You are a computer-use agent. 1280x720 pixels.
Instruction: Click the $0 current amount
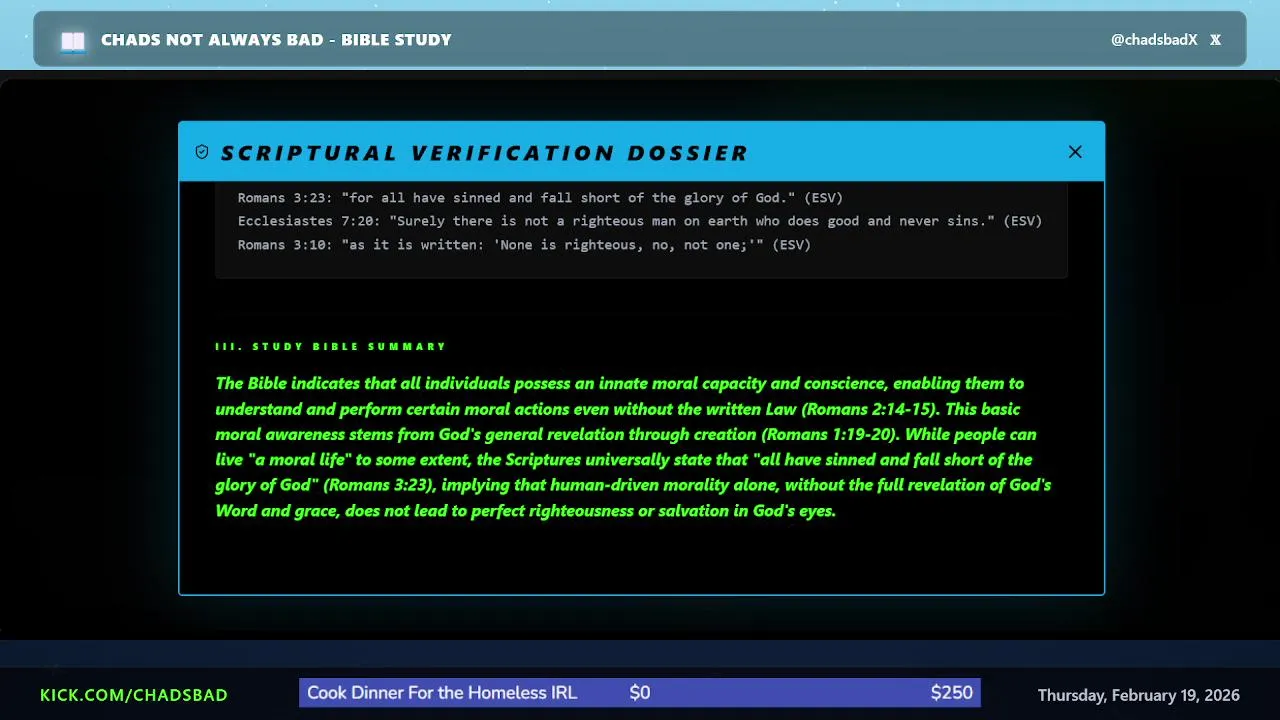click(640, 693)
